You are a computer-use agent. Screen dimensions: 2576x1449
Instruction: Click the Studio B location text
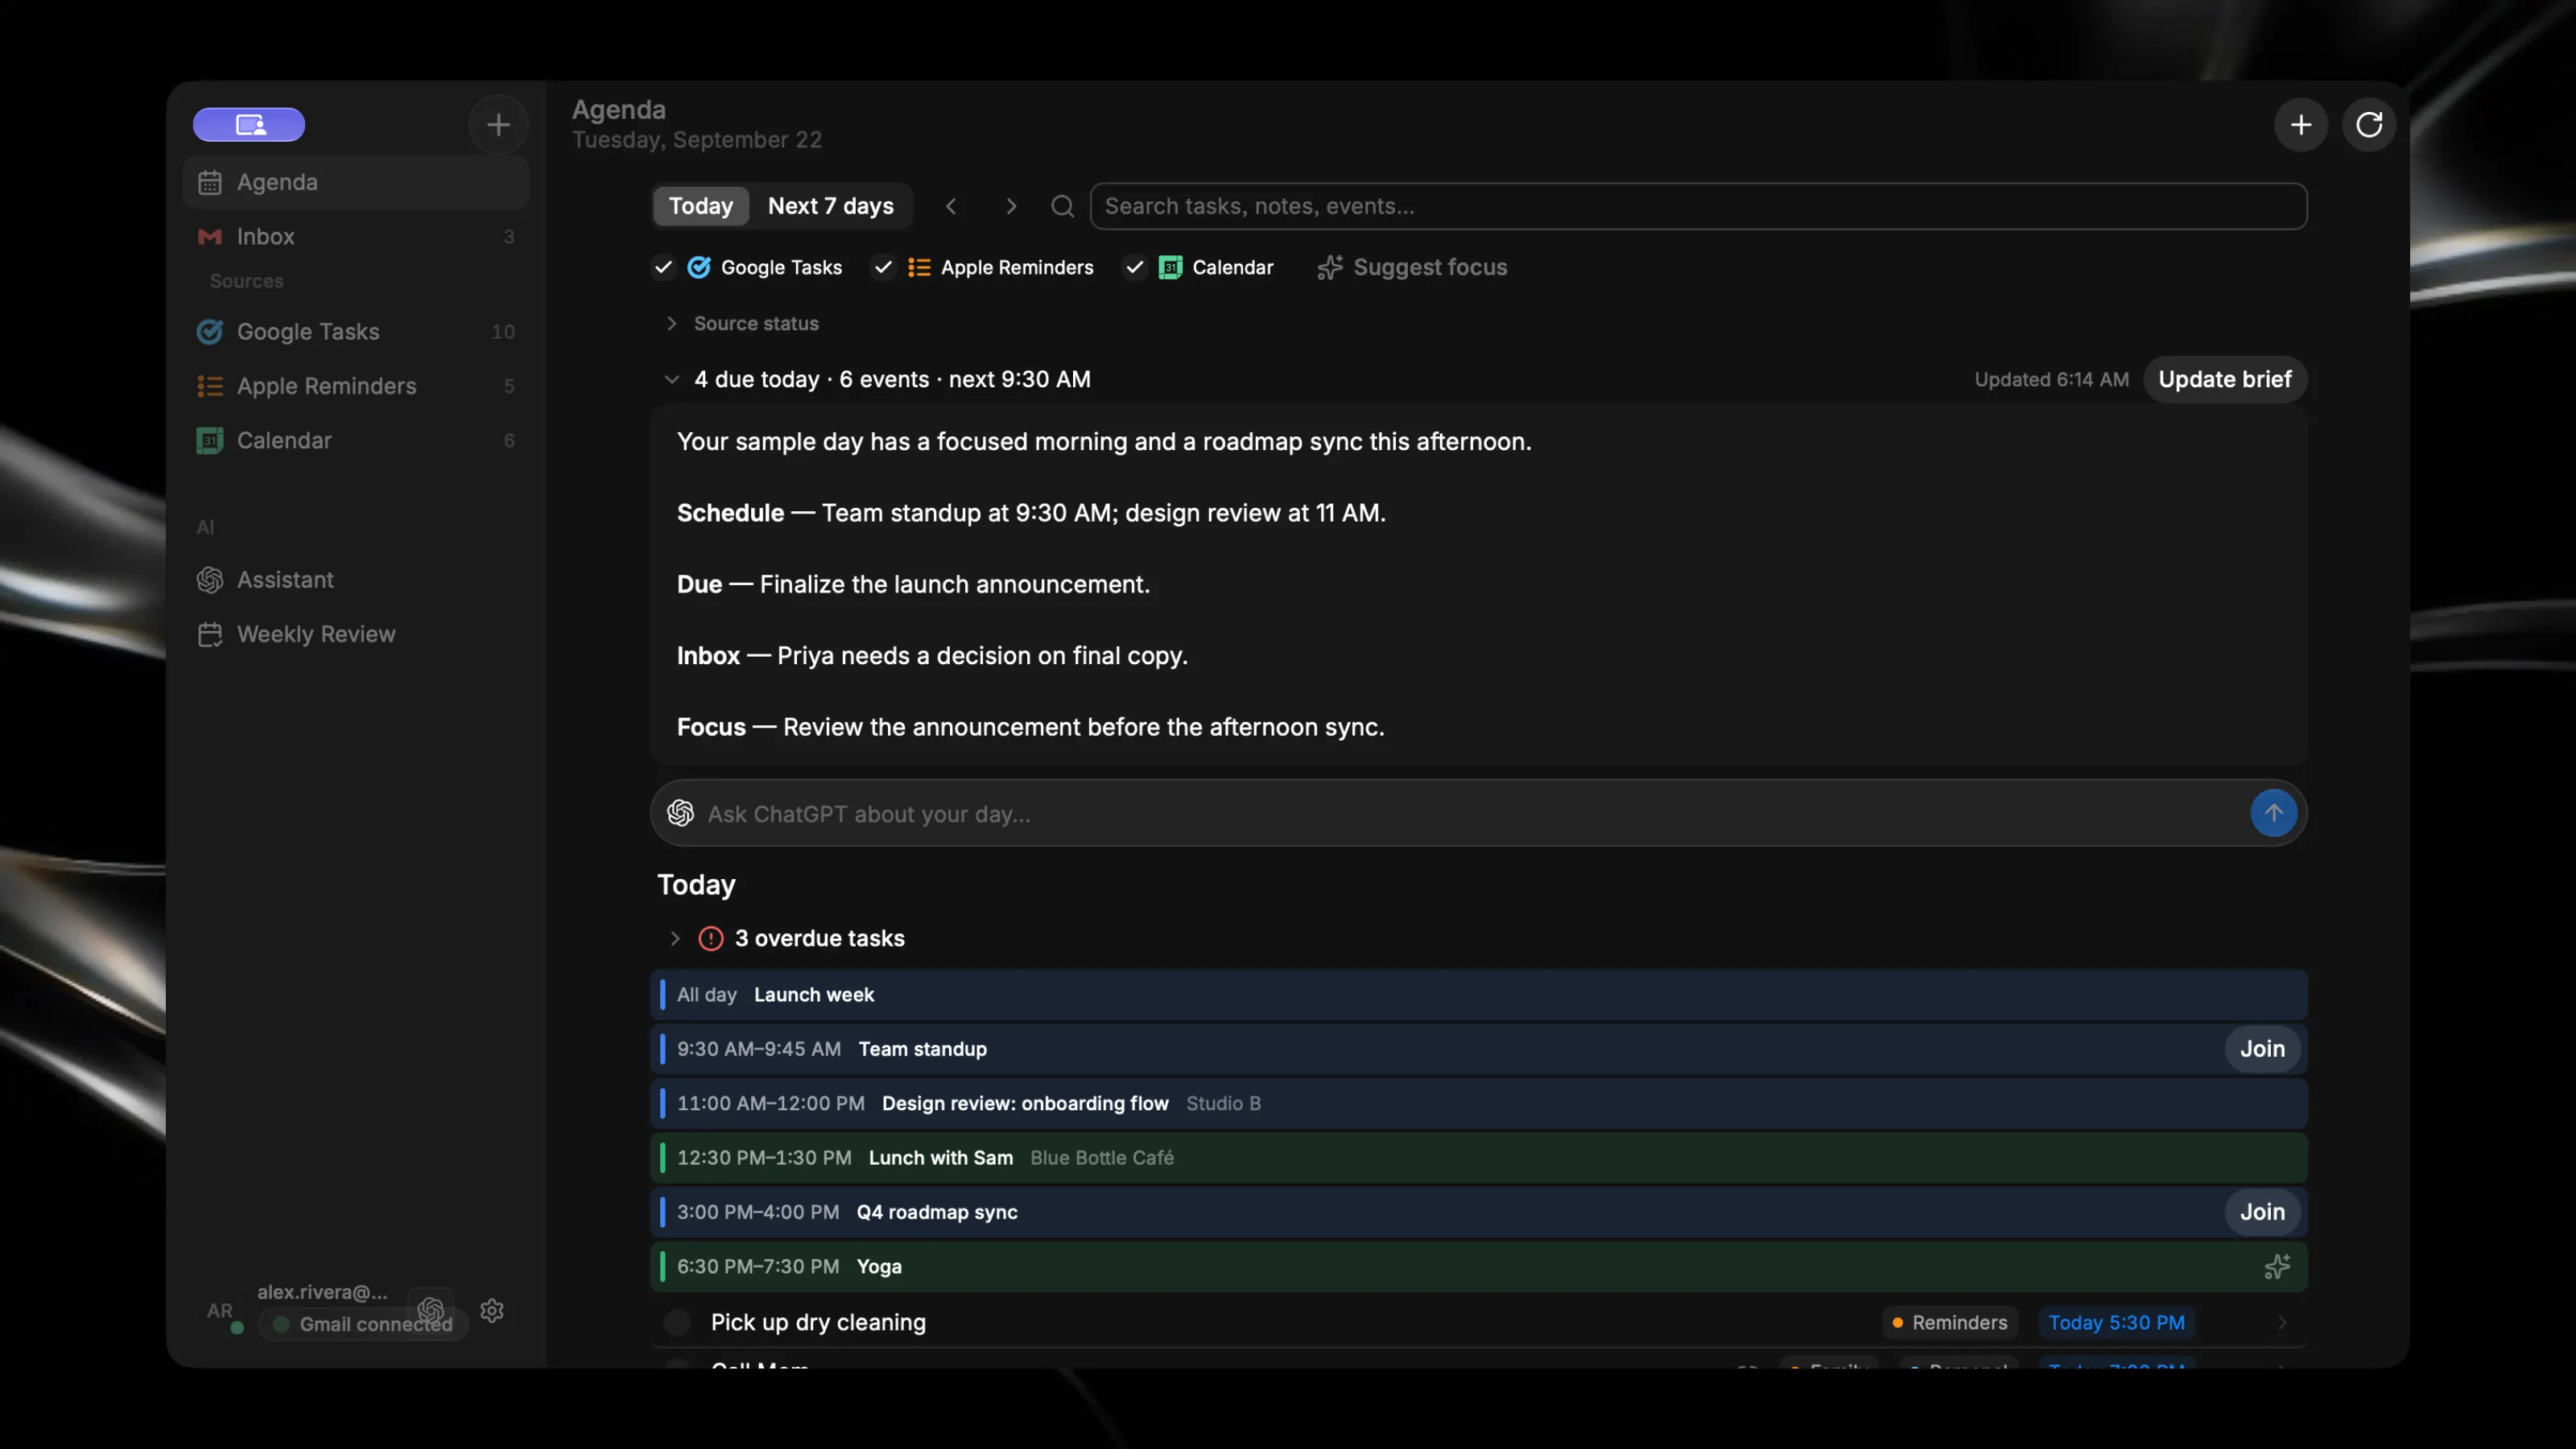[x=1223, y=1103]
